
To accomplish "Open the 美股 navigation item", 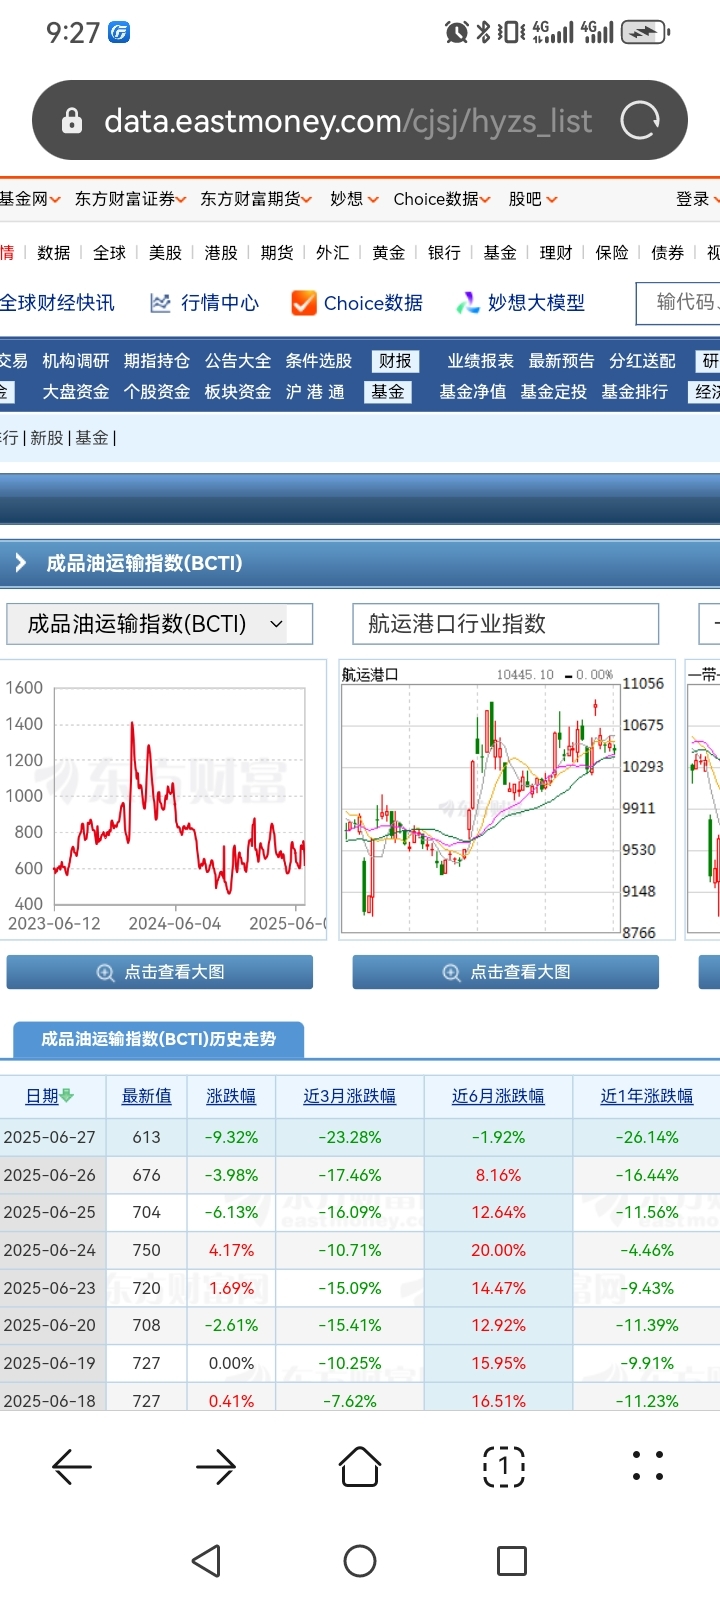I will coord(165,253).
